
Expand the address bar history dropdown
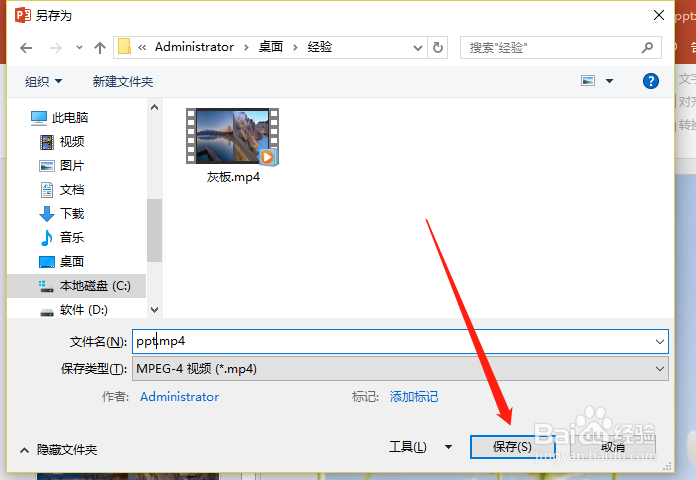click(x=418, y=48)
